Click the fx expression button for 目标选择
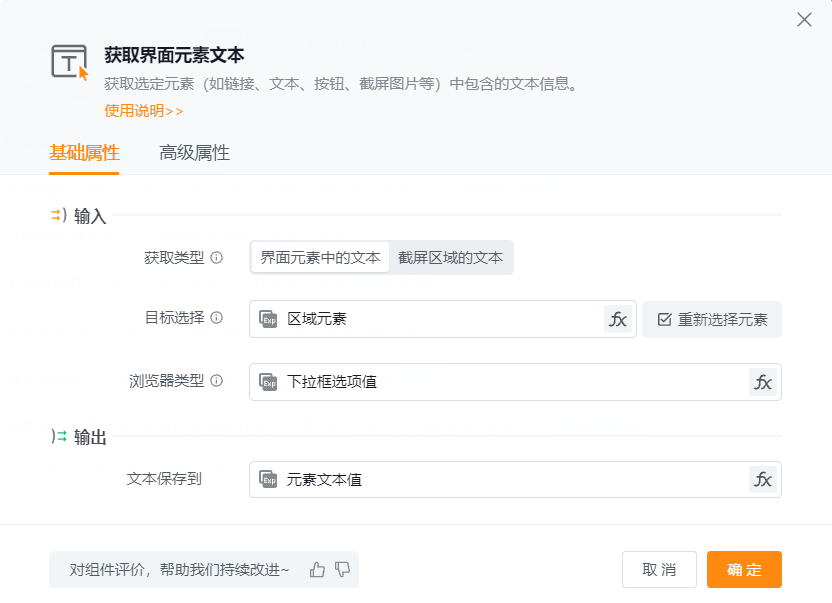 point(618,320)
